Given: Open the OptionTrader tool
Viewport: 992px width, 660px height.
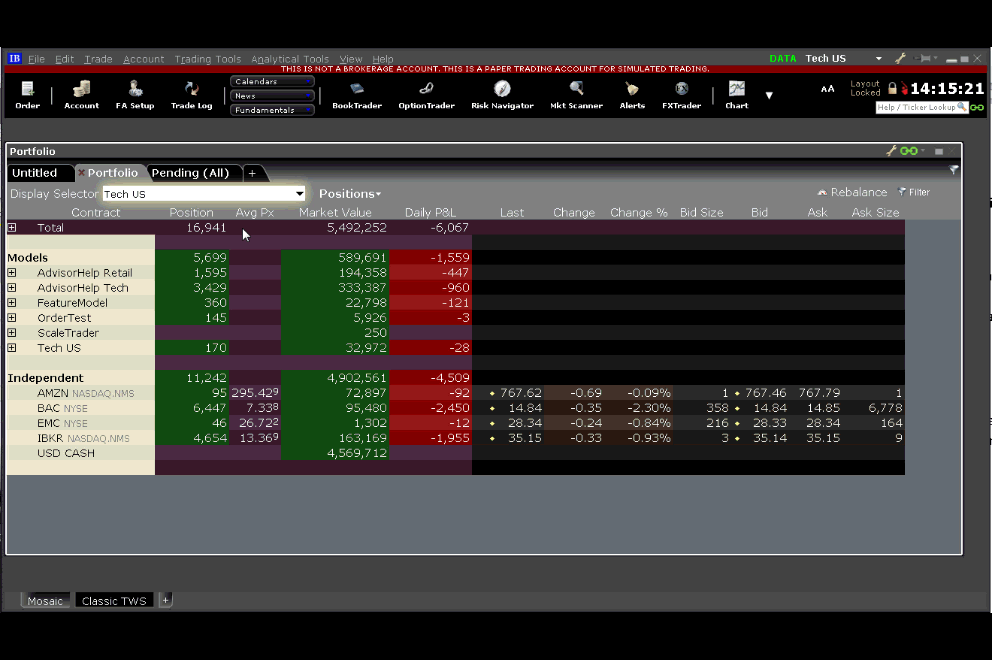Looking at the screenshot, I should click(x=426, y=93).
